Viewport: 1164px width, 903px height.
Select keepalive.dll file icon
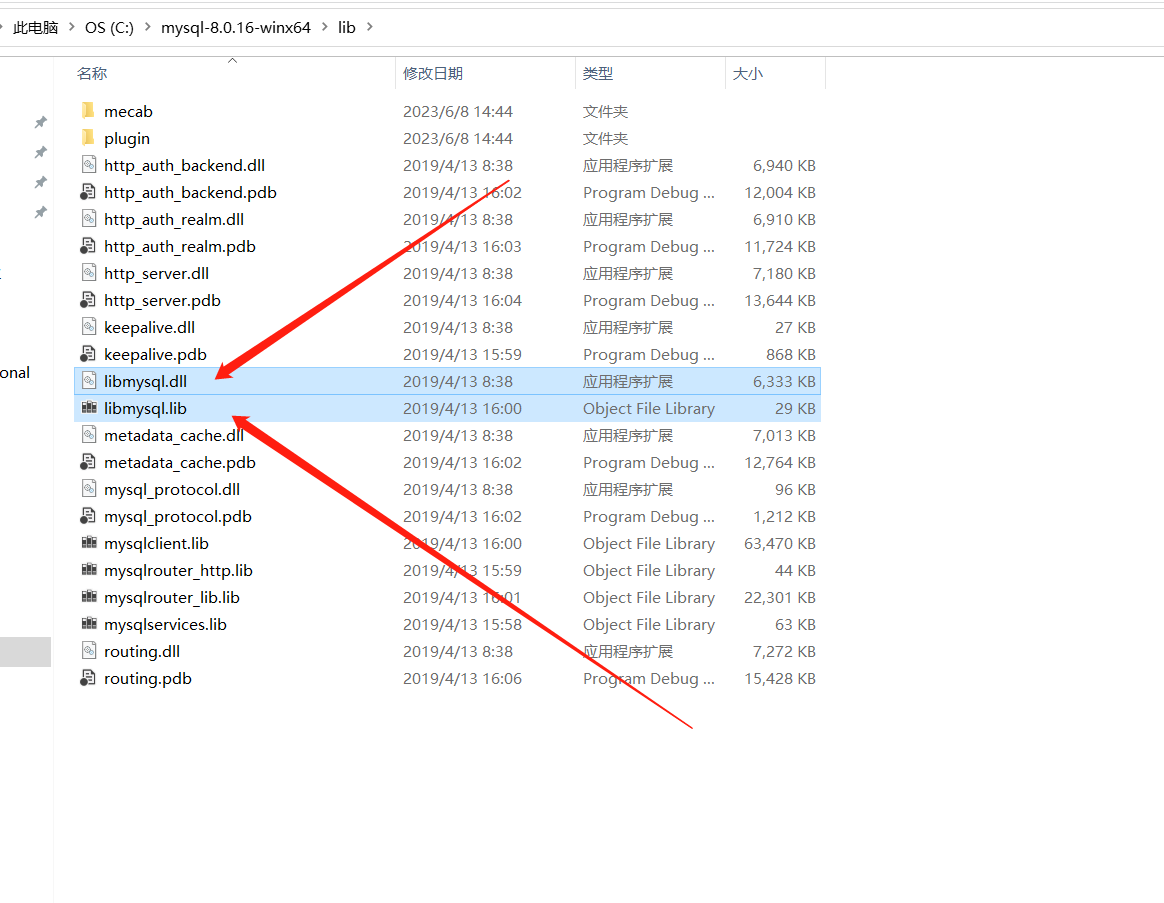coord(88,327)
